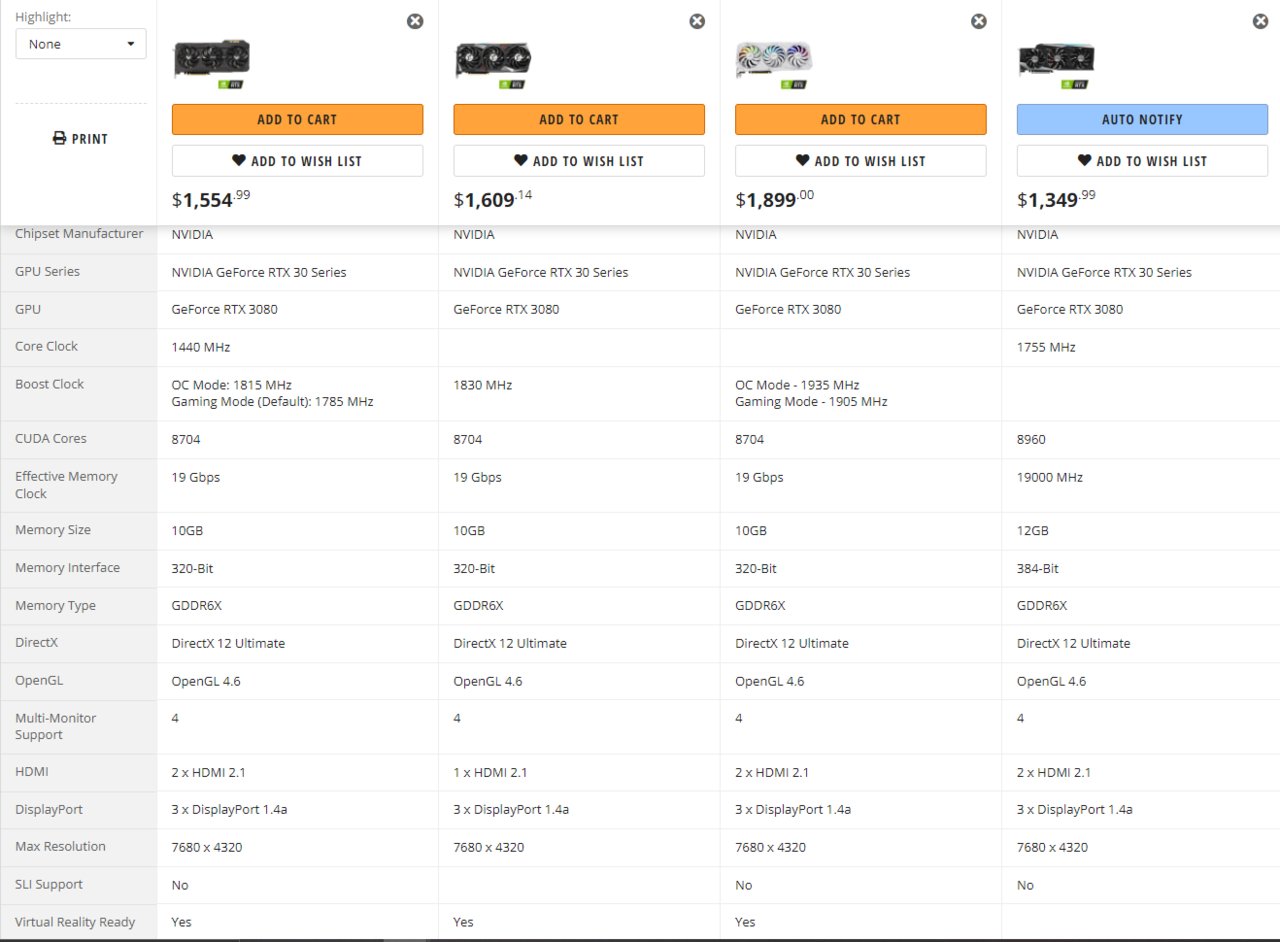
Task: Remove the $1,349.99 card from comparison
Action: (x=1260, y=21)
